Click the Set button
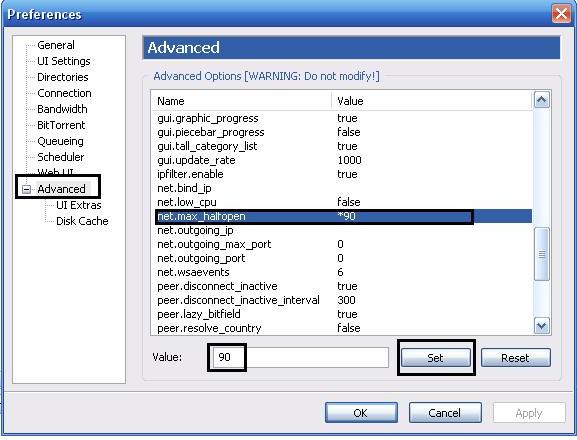Viewport: 577px width, 440px height. [436, 358]
